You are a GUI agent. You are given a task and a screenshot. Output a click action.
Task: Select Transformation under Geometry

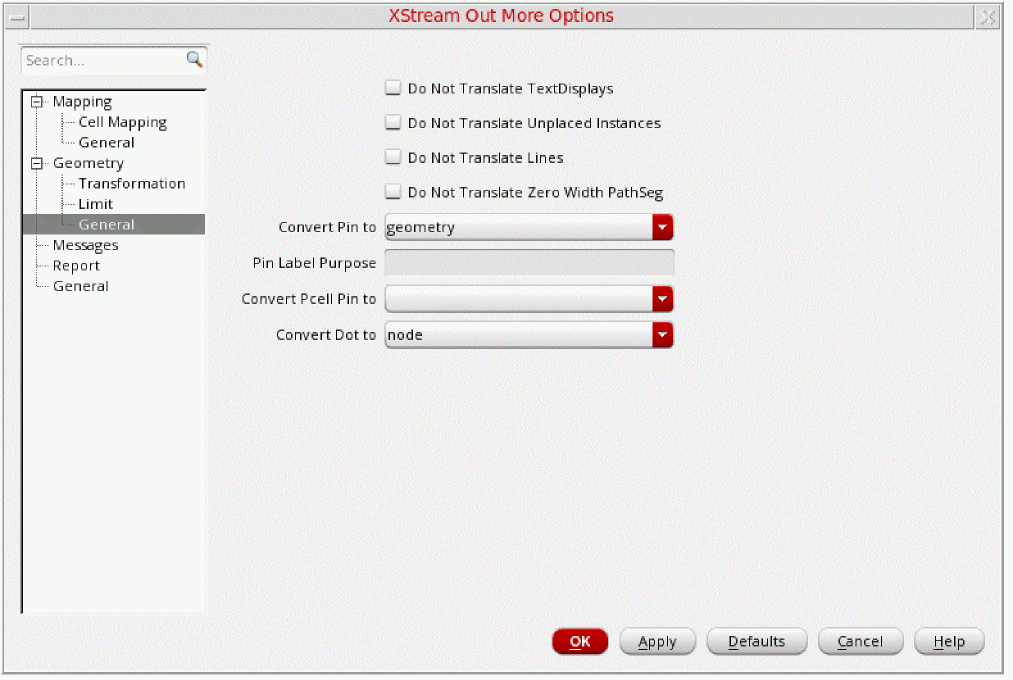point(131,184)
